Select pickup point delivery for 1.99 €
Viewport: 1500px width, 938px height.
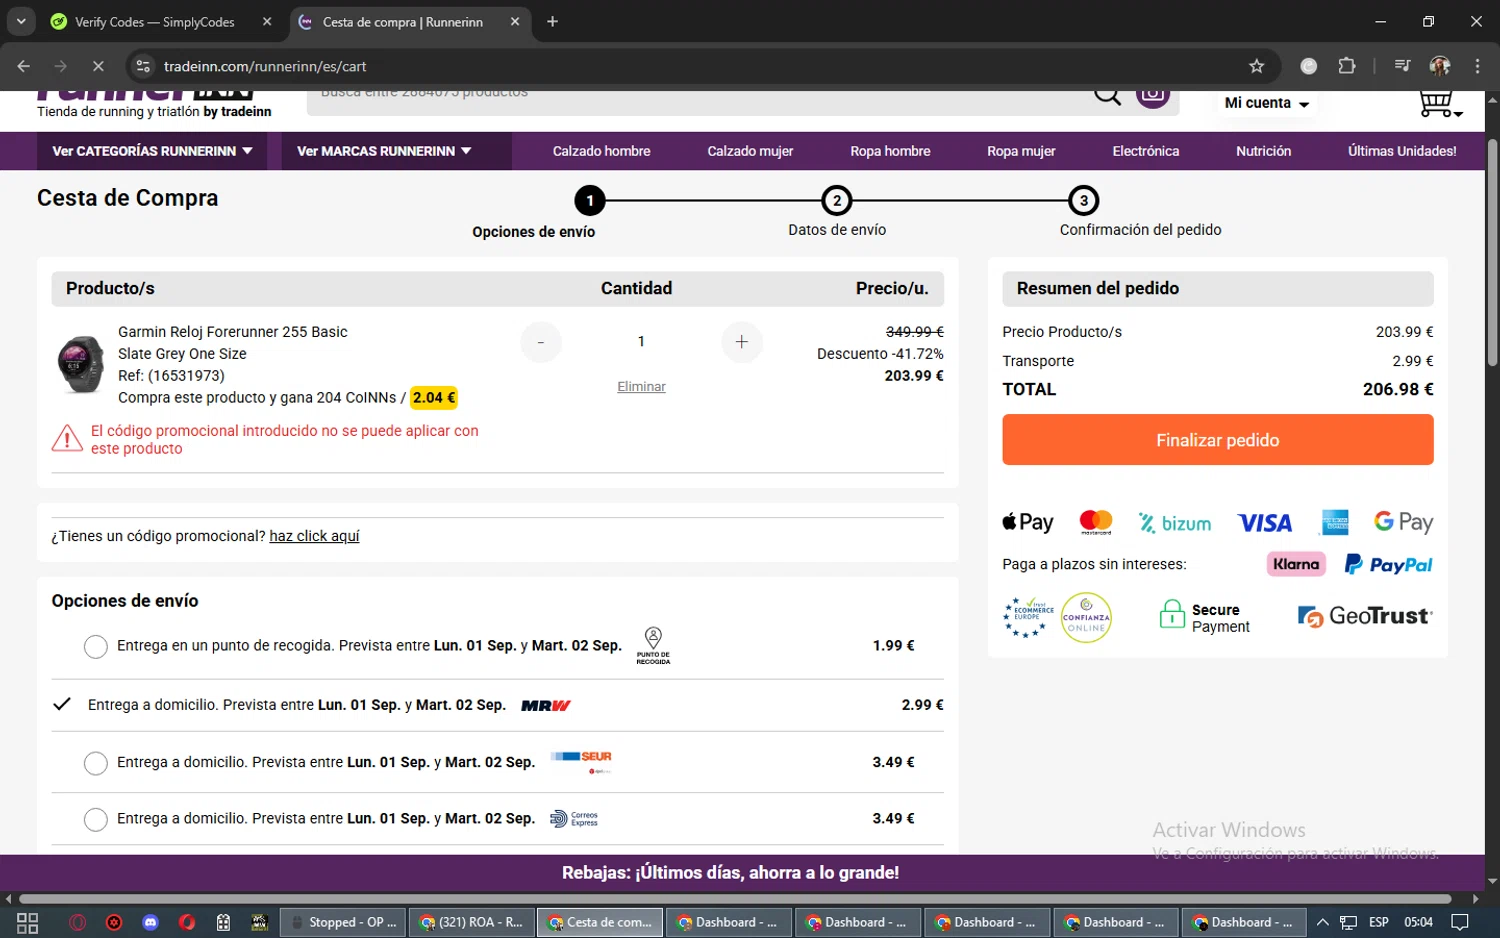click(96, 647)
